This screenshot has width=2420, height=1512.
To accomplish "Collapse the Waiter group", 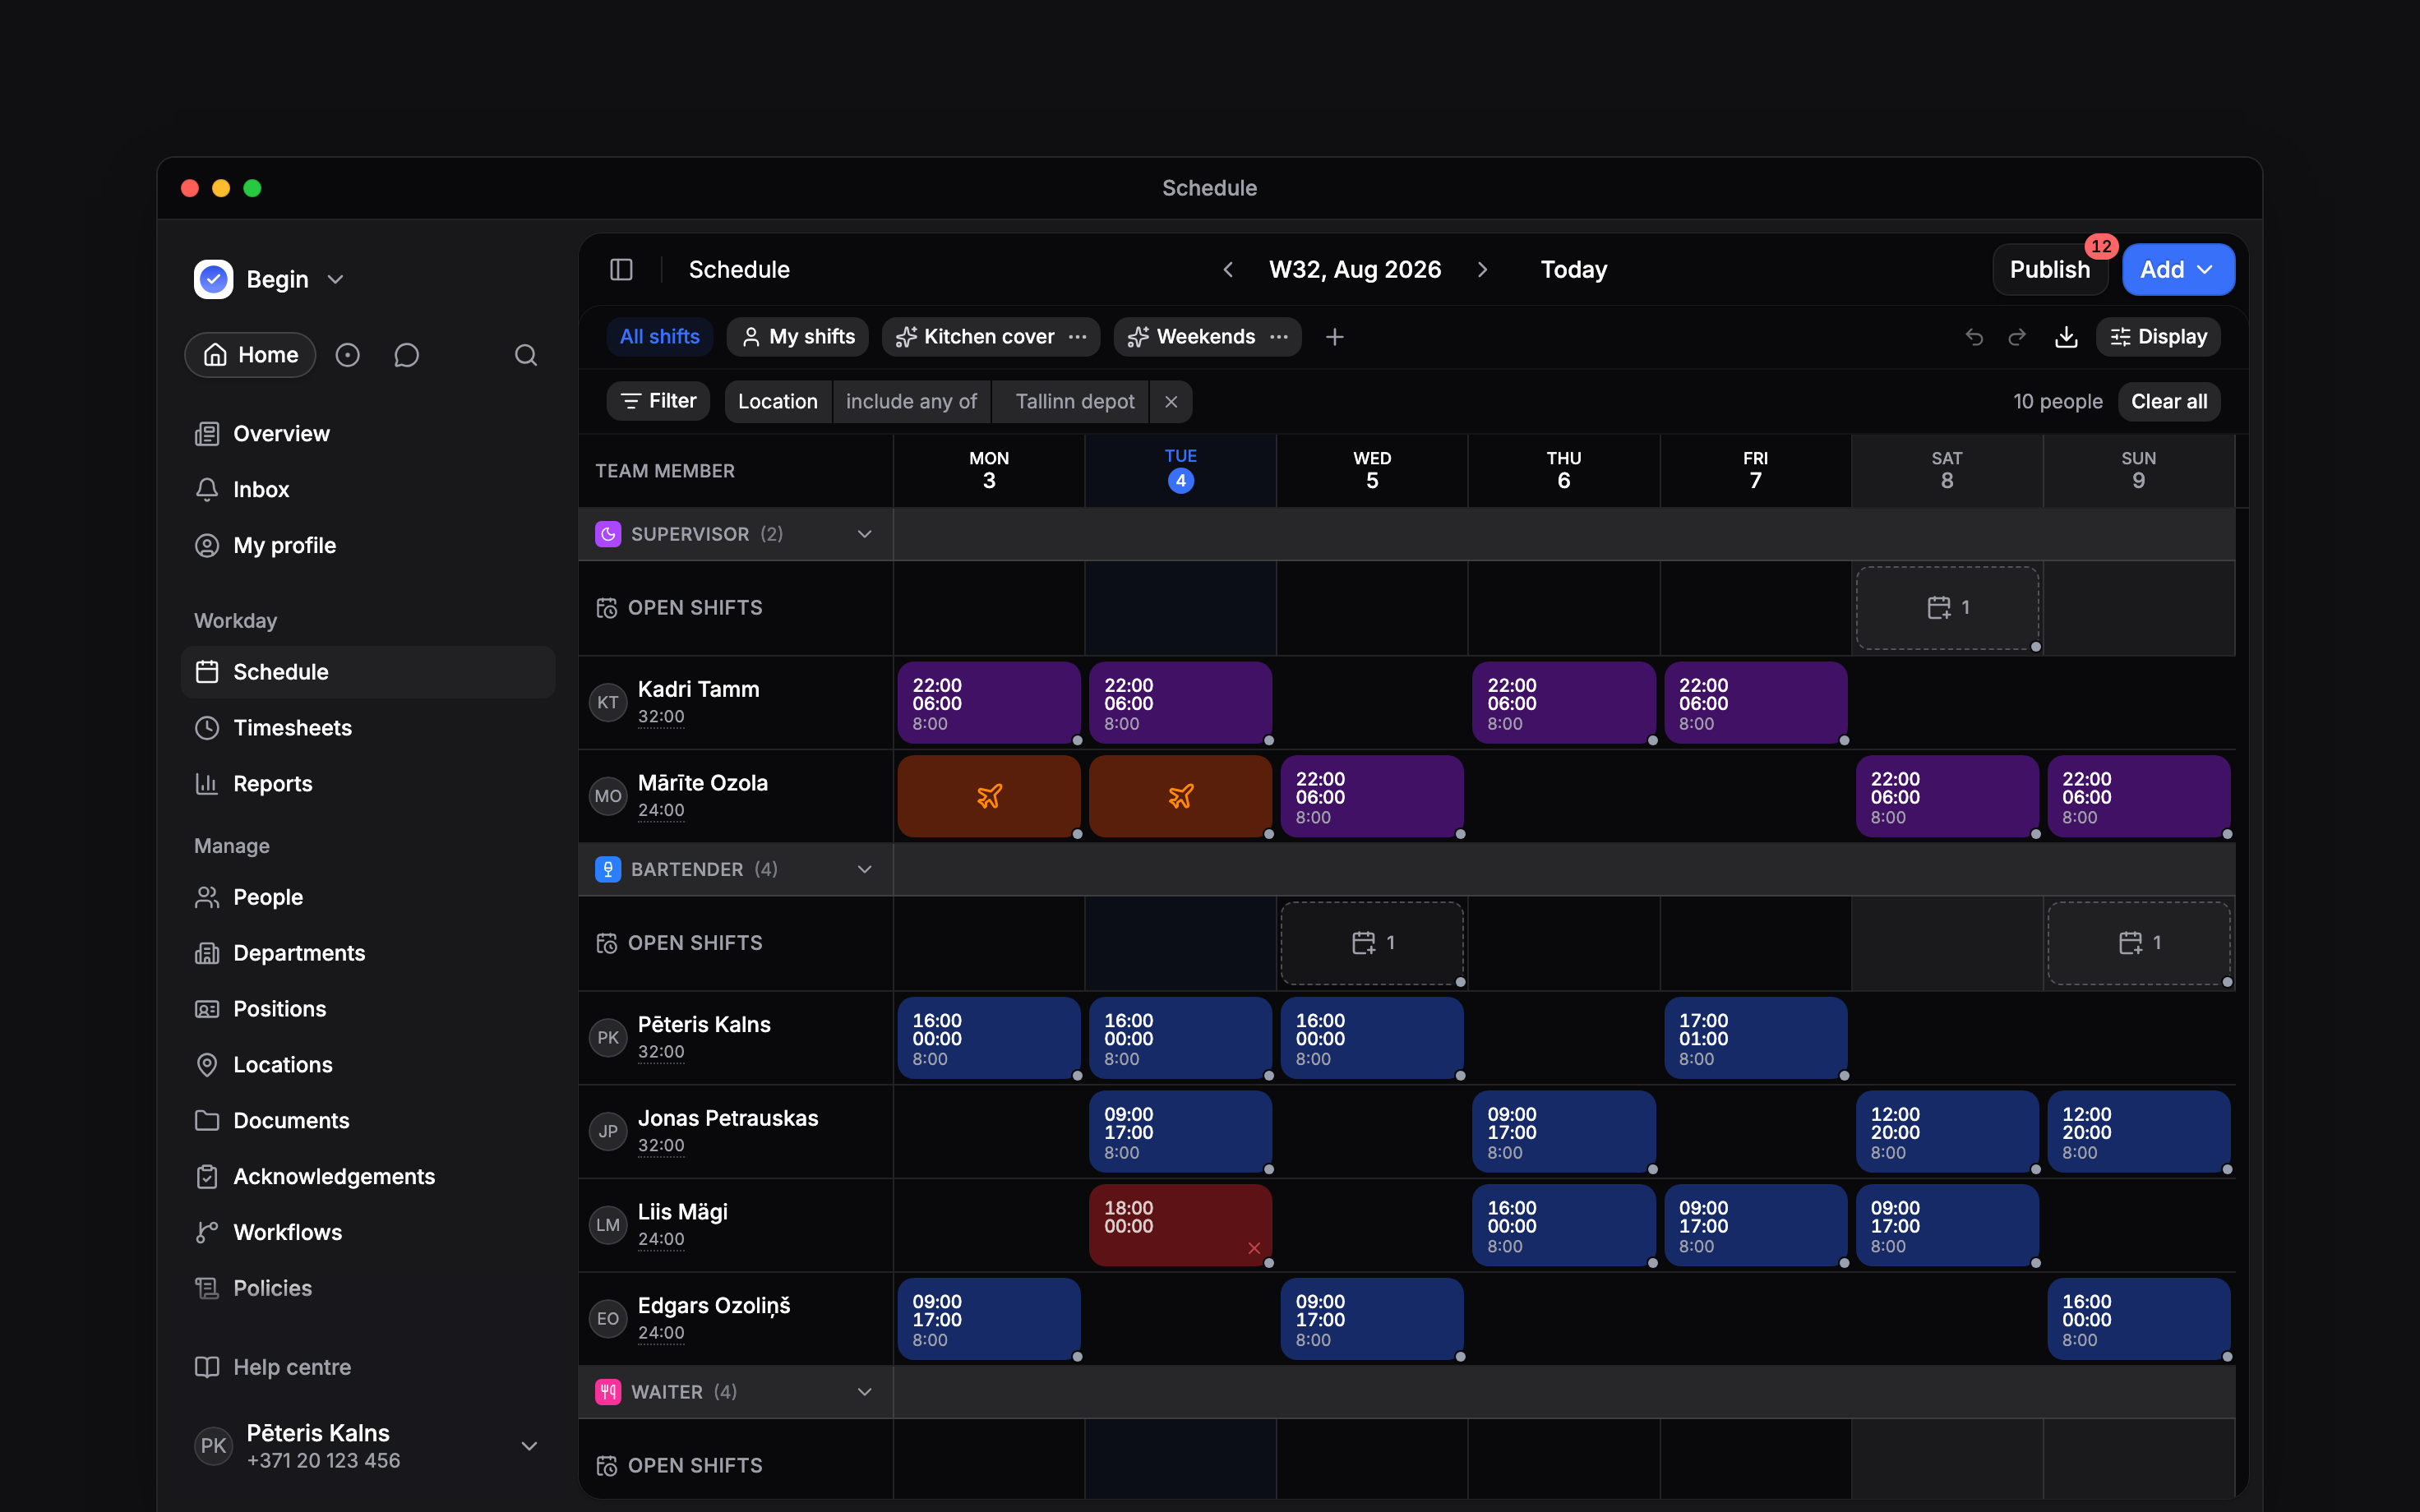I will 865,1392.
